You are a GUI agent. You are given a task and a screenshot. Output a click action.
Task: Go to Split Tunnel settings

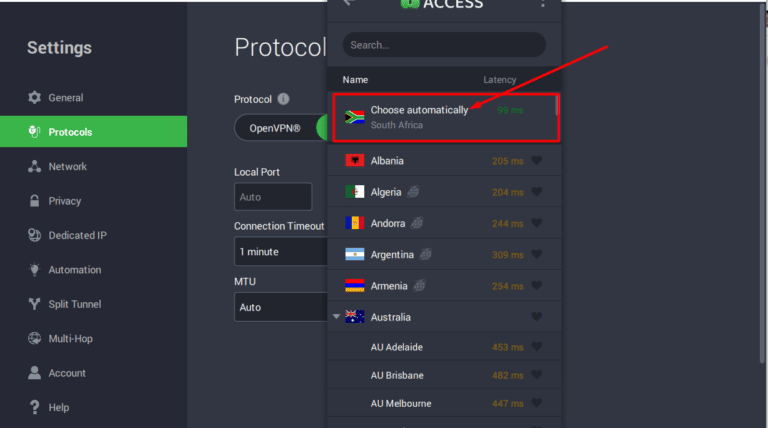(x=74, y=304)
